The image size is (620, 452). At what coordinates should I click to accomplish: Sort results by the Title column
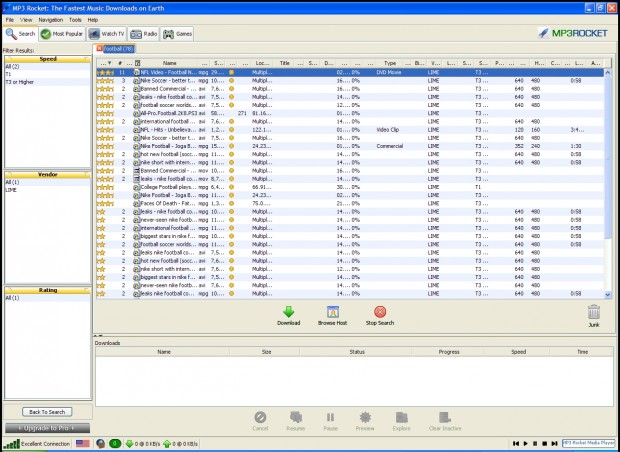285,63
